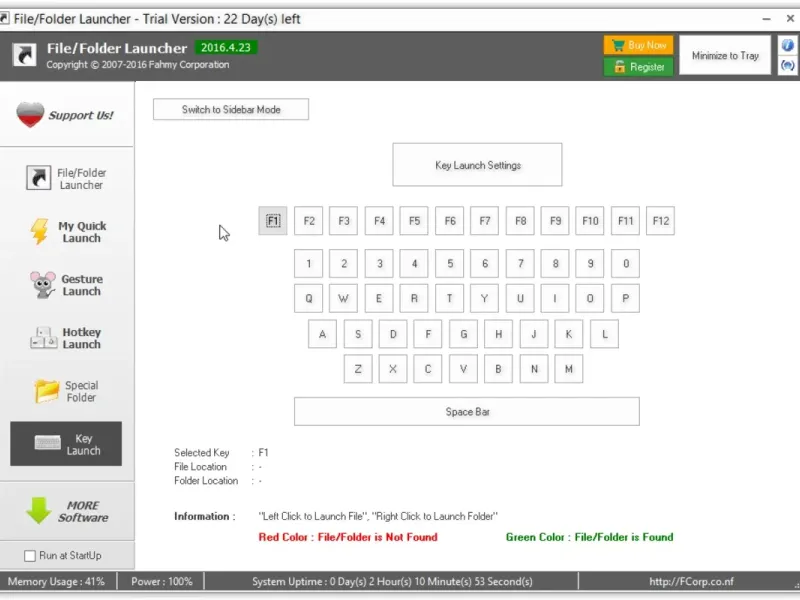Click the Space Bar key button
Screen dimensions: 800x600
467,411
